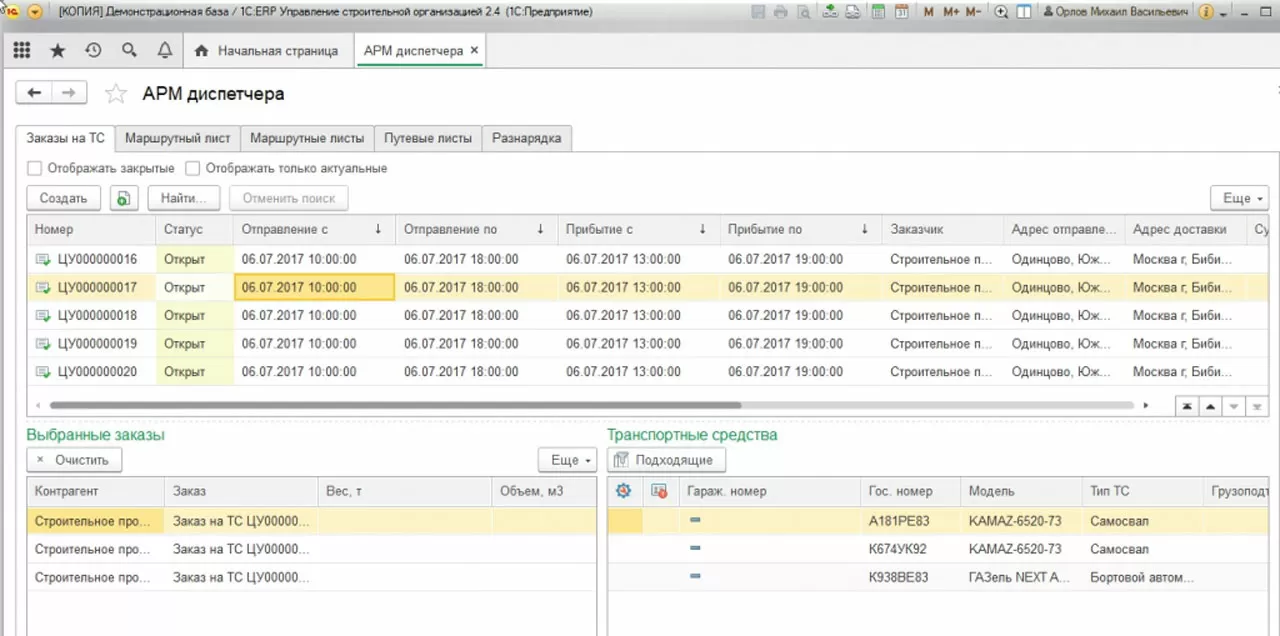Open the sections menu grid icon
This screenshot has width=1280, height=636.
point(21,50)
